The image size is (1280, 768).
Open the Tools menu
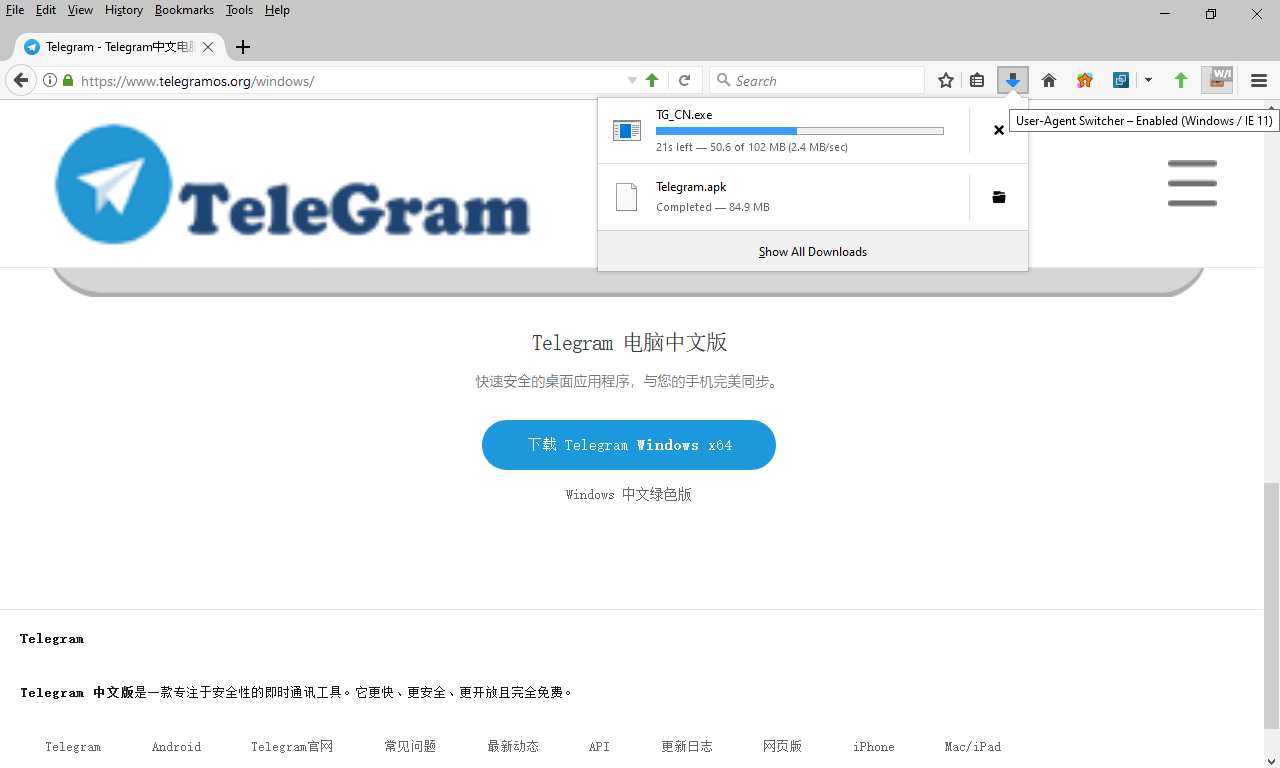pos(240,10)
